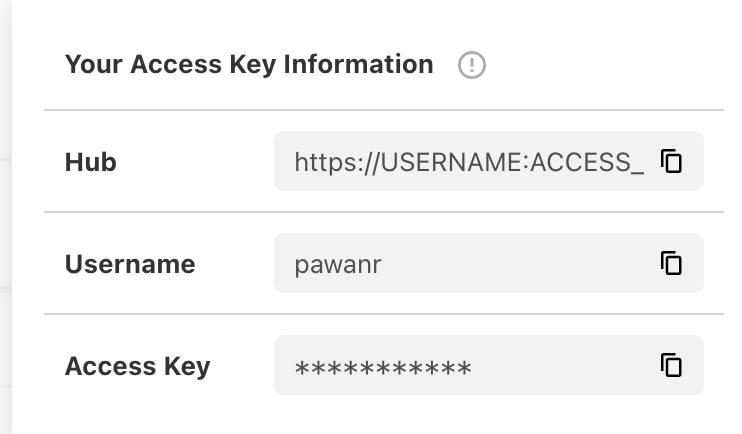Screen dimensions: 742x434
Task: Click the Hub row label
Action: (x=91, y=162)
